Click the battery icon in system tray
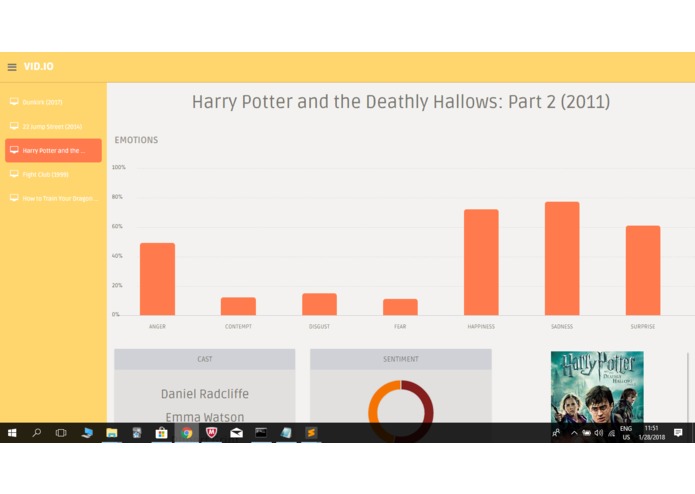 (586, 433)
